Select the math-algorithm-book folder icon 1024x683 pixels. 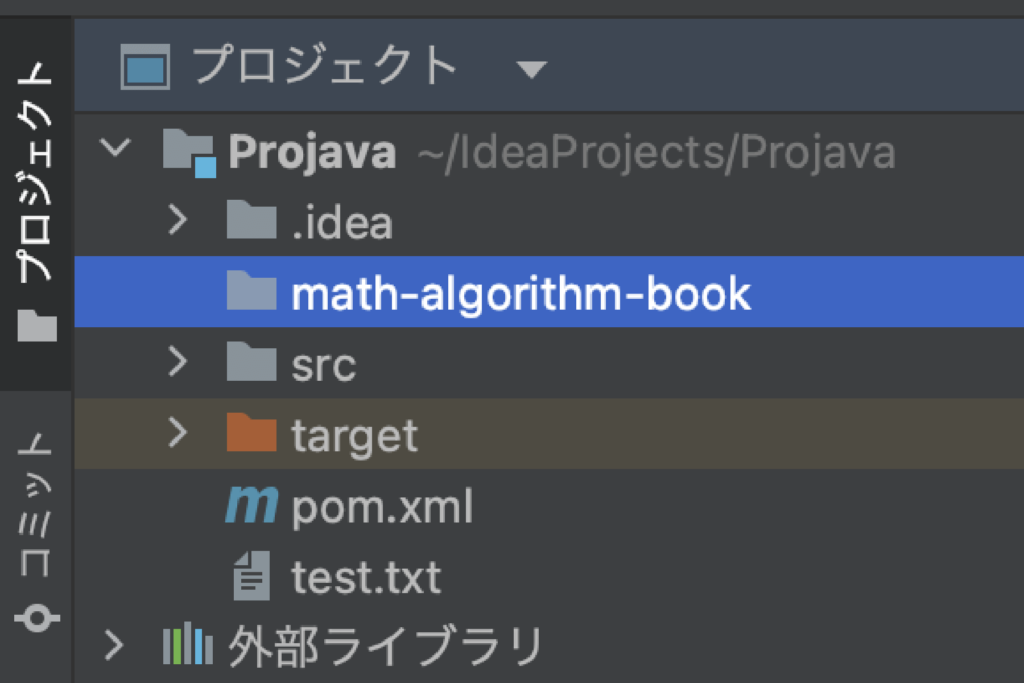251,292
